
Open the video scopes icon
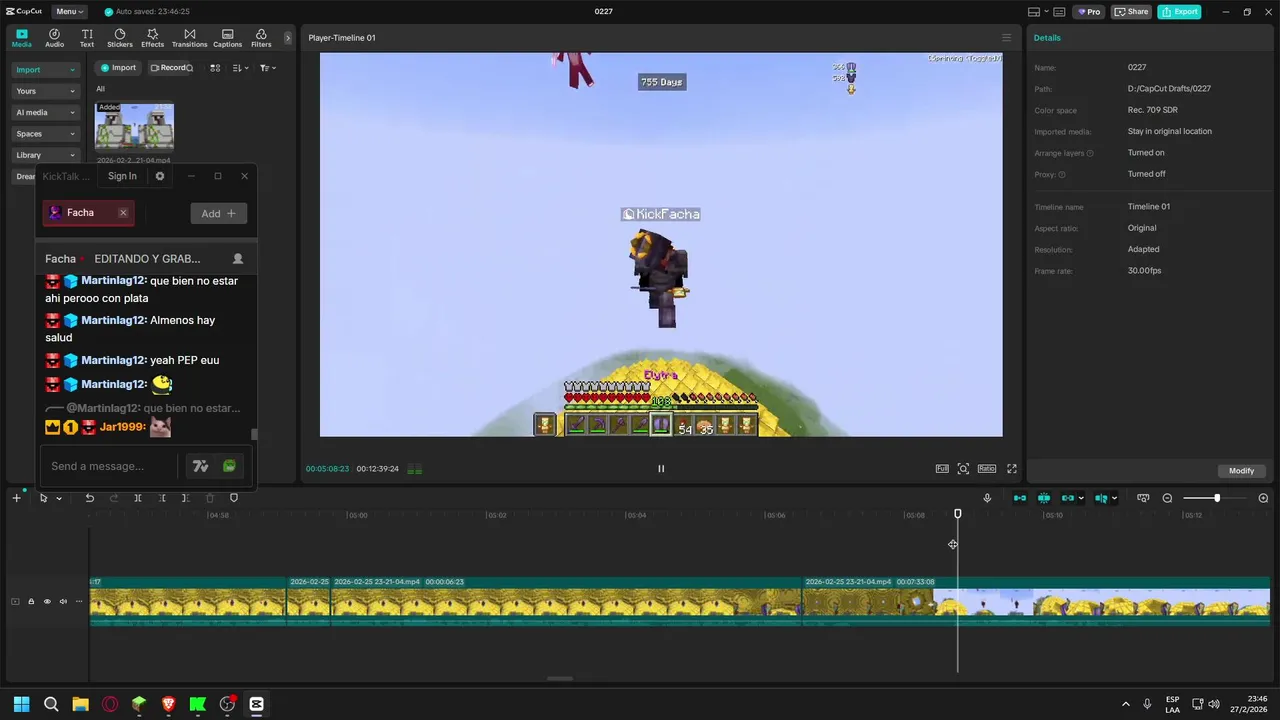point(415,469)
